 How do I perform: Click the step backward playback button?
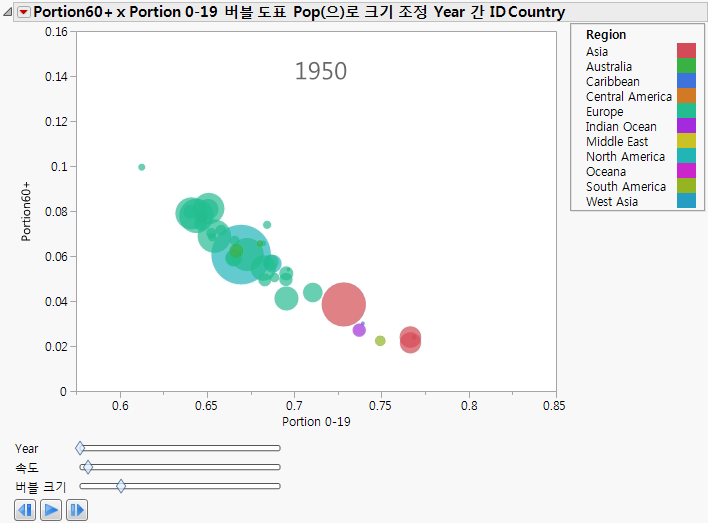click(x=26, y=511)
